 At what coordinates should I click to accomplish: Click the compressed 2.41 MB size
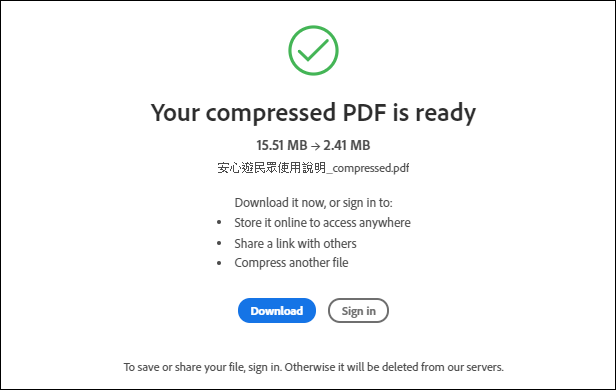(346, 145)
